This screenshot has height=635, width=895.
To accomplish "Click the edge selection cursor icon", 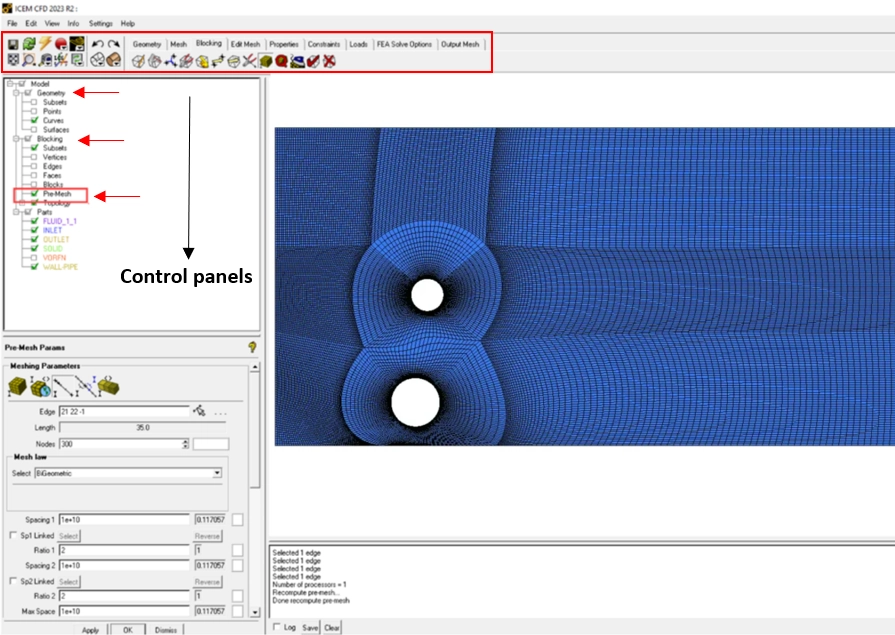I will click(x=200, y=411).
